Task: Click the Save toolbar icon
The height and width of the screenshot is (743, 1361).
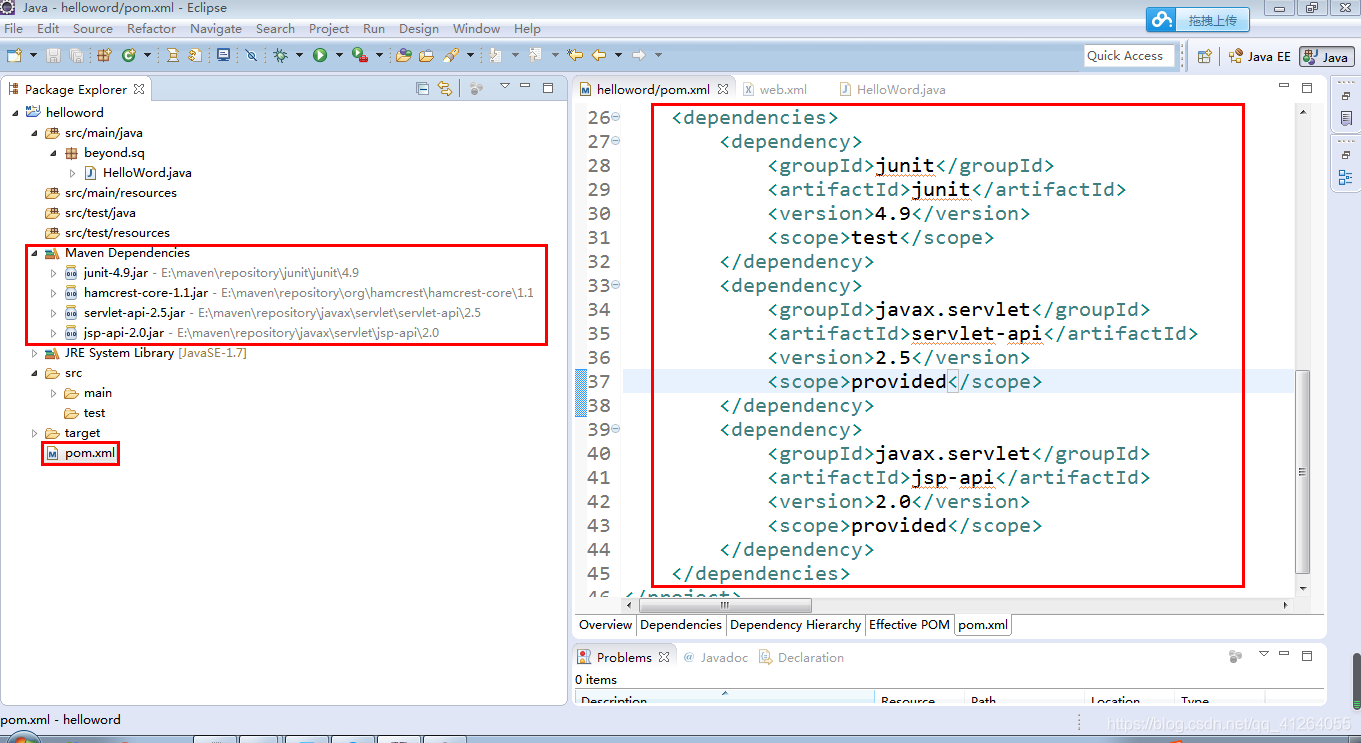Action: (53, 55)
